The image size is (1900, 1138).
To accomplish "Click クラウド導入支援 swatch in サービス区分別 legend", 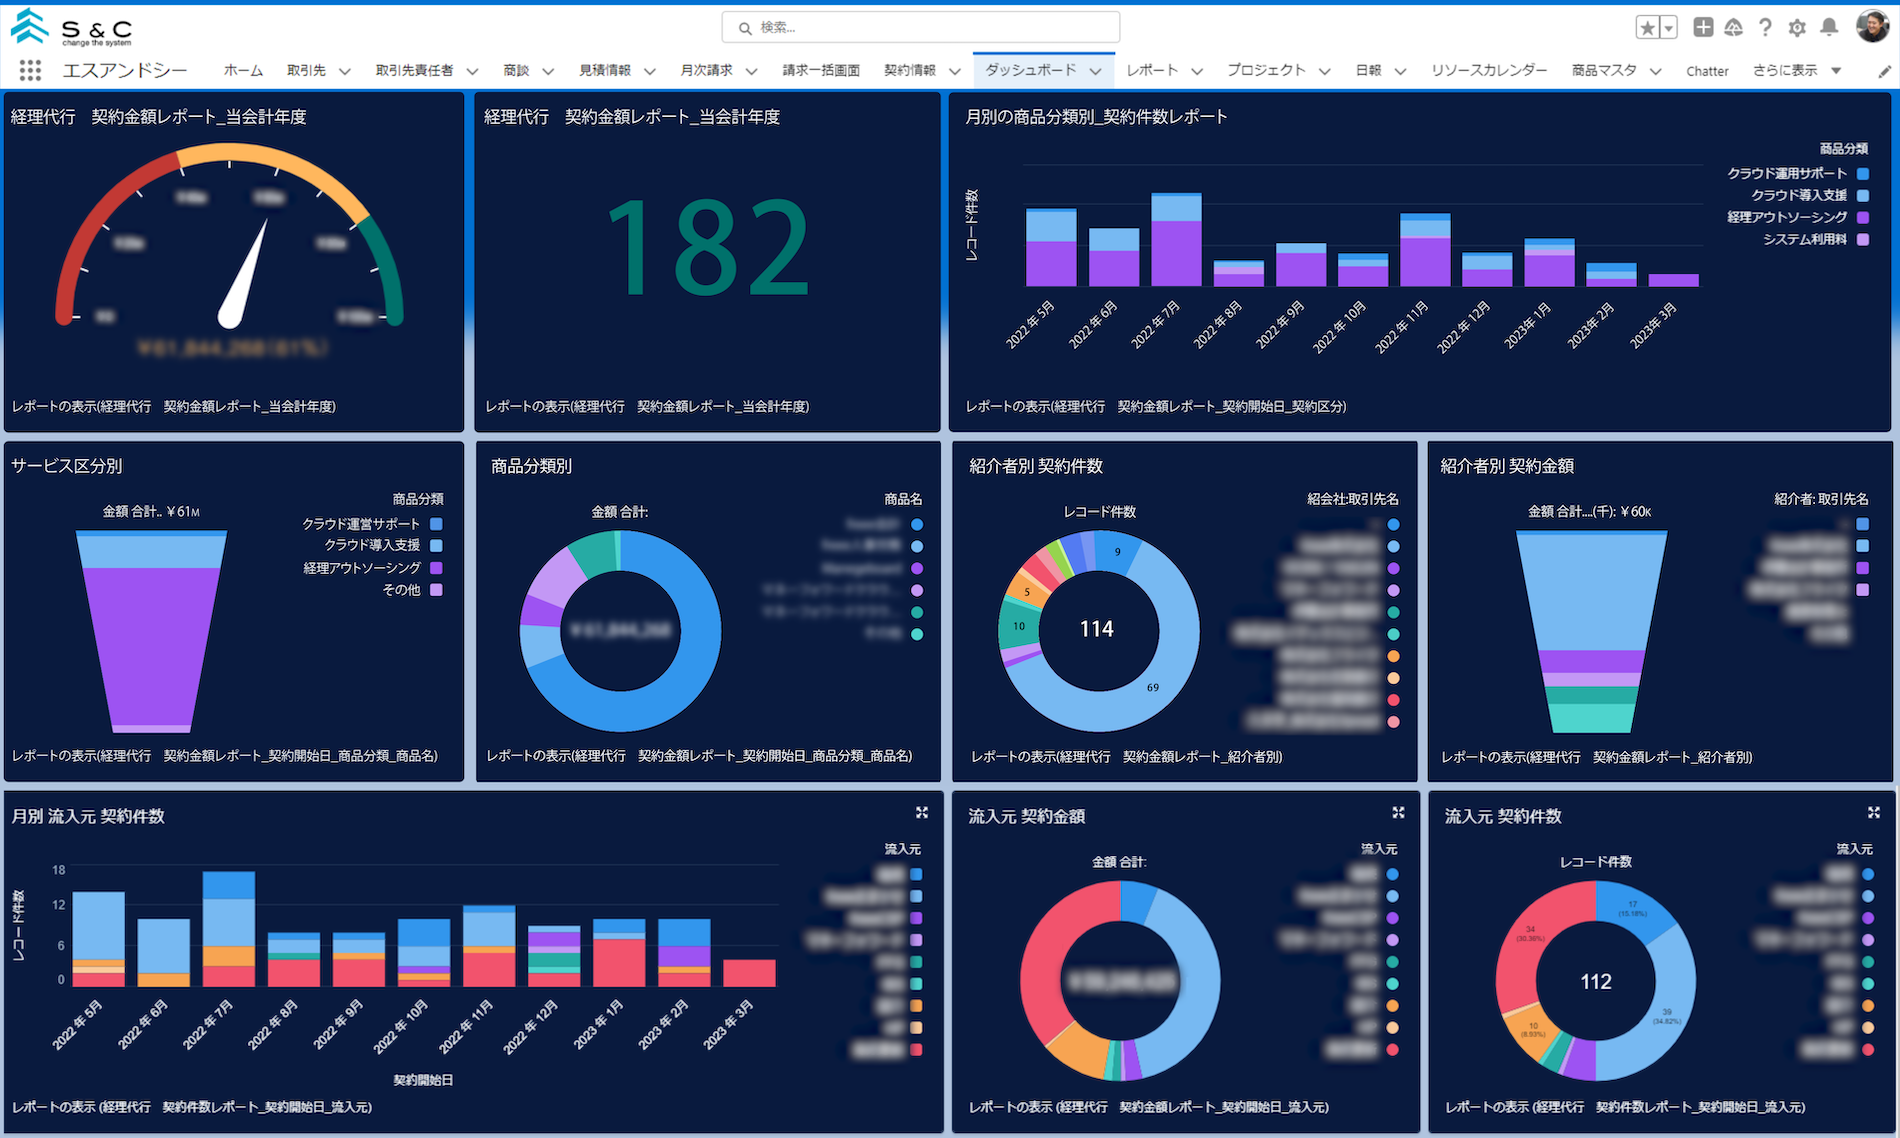I will coord(436,545).
